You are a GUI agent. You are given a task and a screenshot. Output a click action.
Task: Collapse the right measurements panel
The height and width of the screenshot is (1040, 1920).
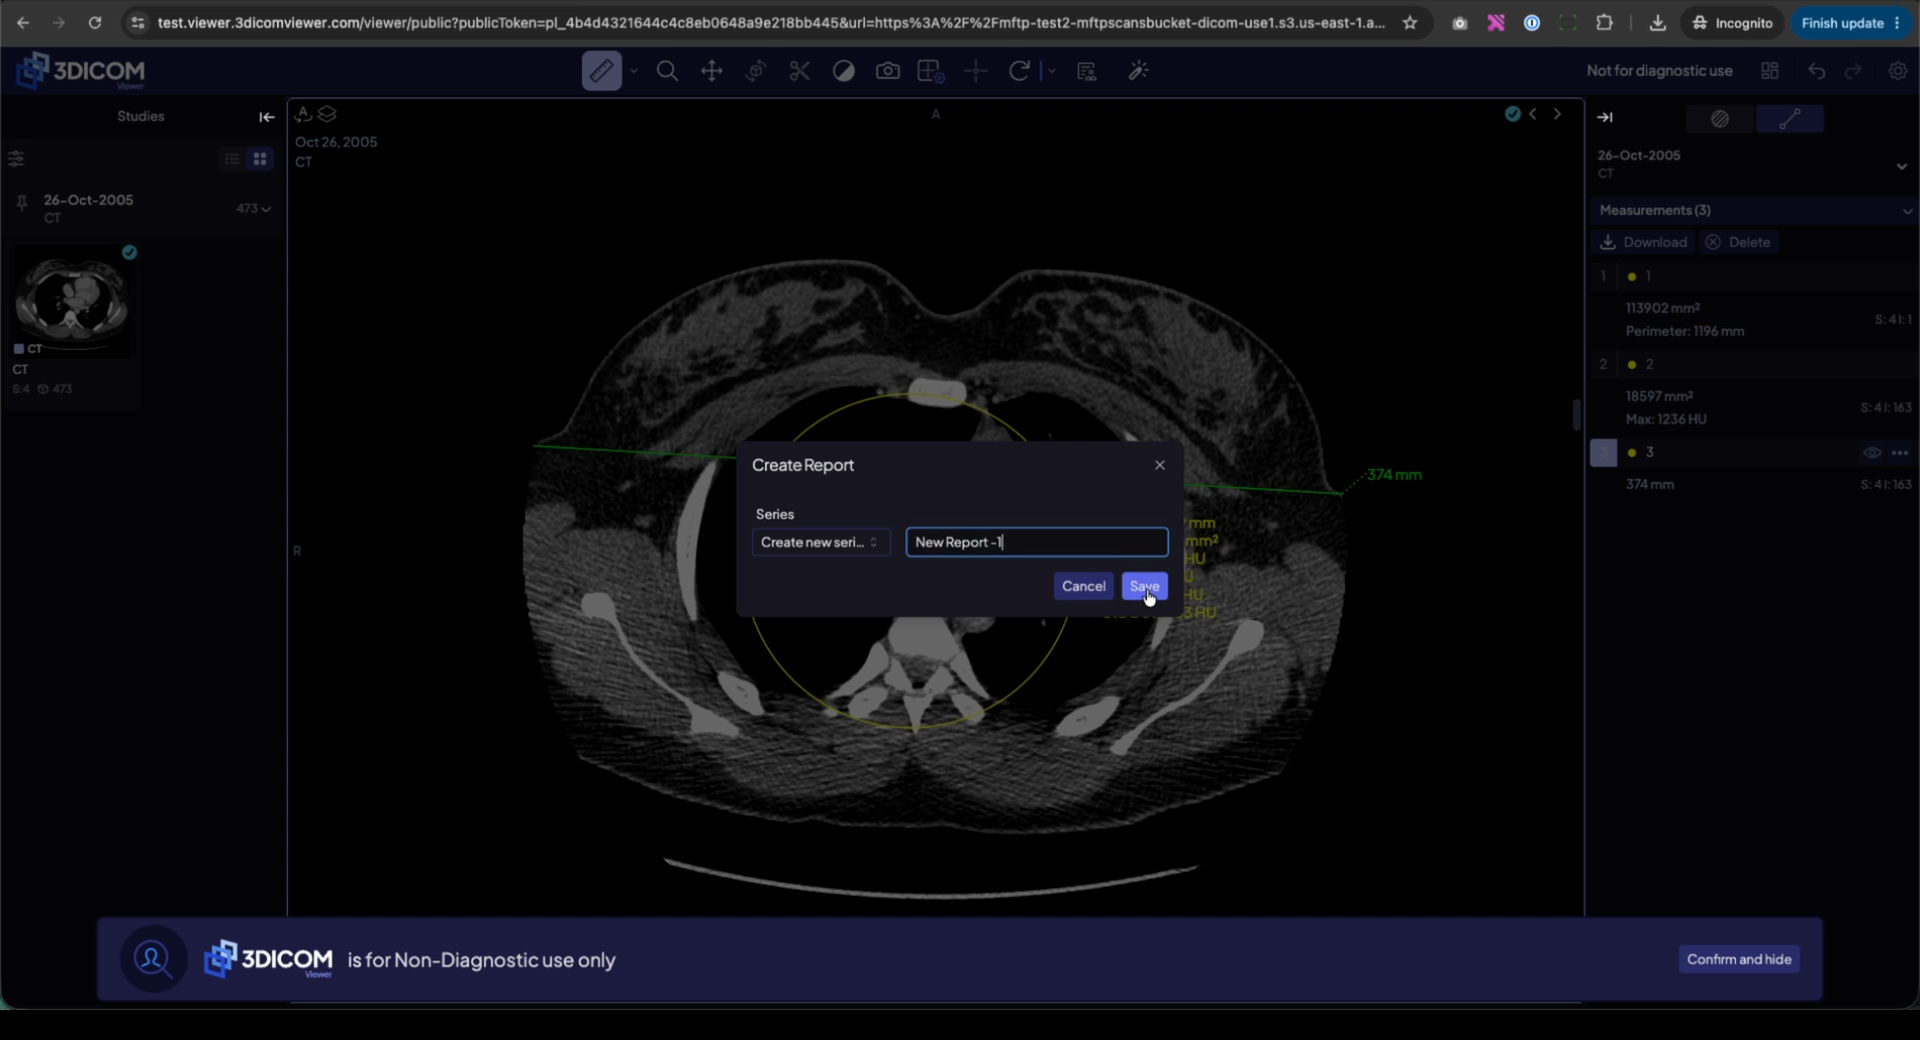[1605, 117]
